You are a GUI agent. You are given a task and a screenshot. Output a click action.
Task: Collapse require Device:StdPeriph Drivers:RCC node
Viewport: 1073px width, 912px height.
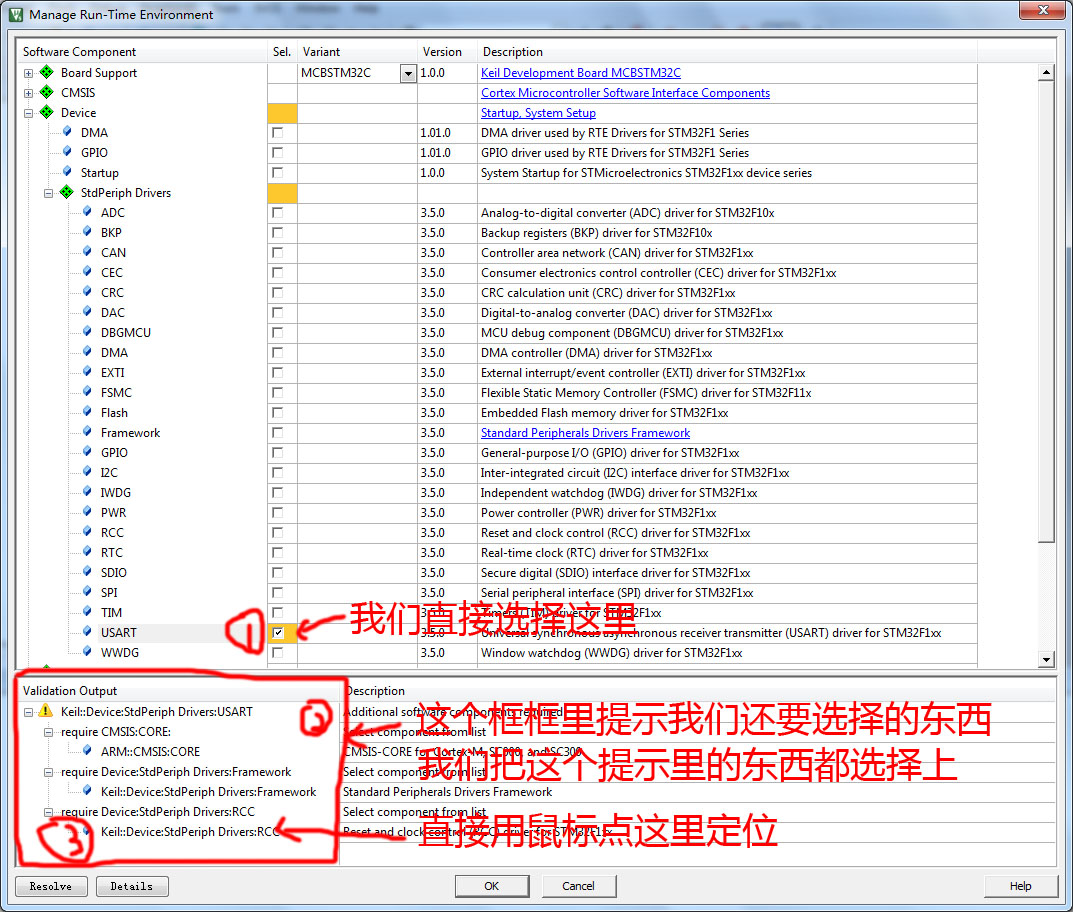pyautogui.click(x=48, y=812)
